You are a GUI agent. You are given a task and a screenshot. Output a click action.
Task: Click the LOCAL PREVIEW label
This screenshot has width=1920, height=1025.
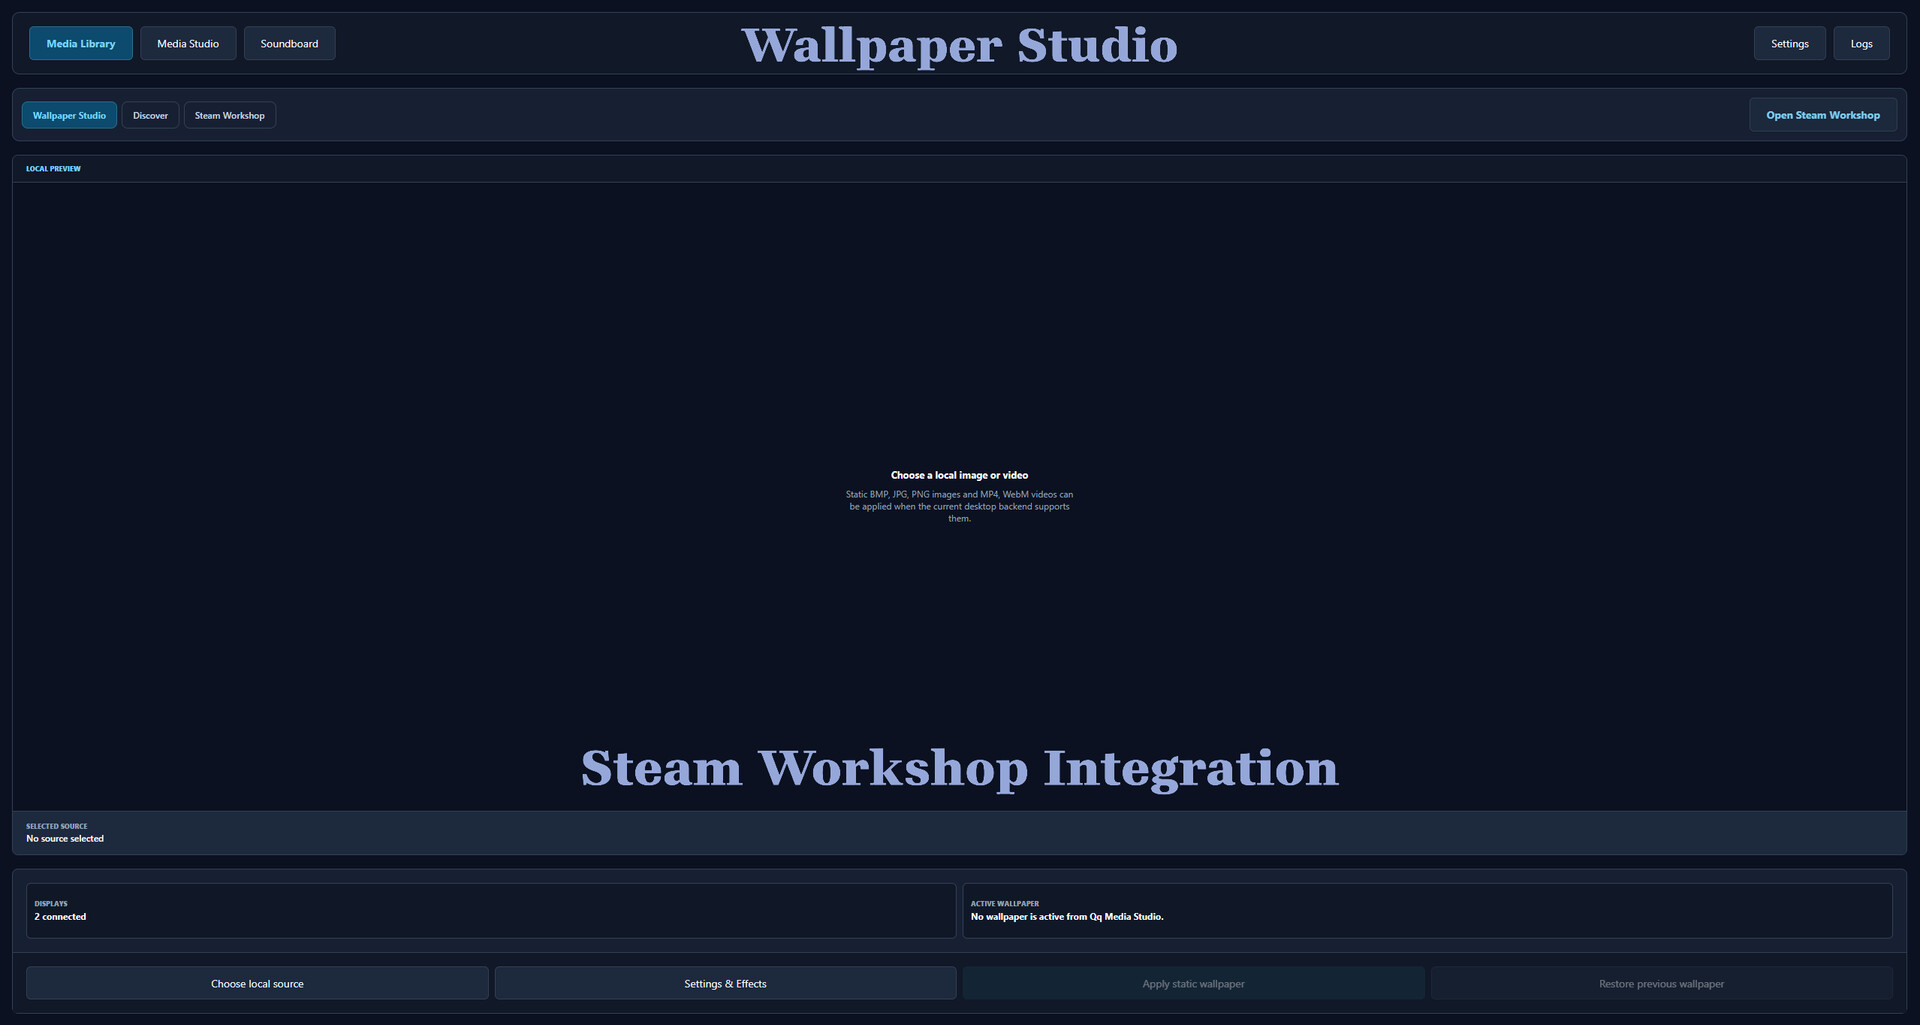(53, 169)
